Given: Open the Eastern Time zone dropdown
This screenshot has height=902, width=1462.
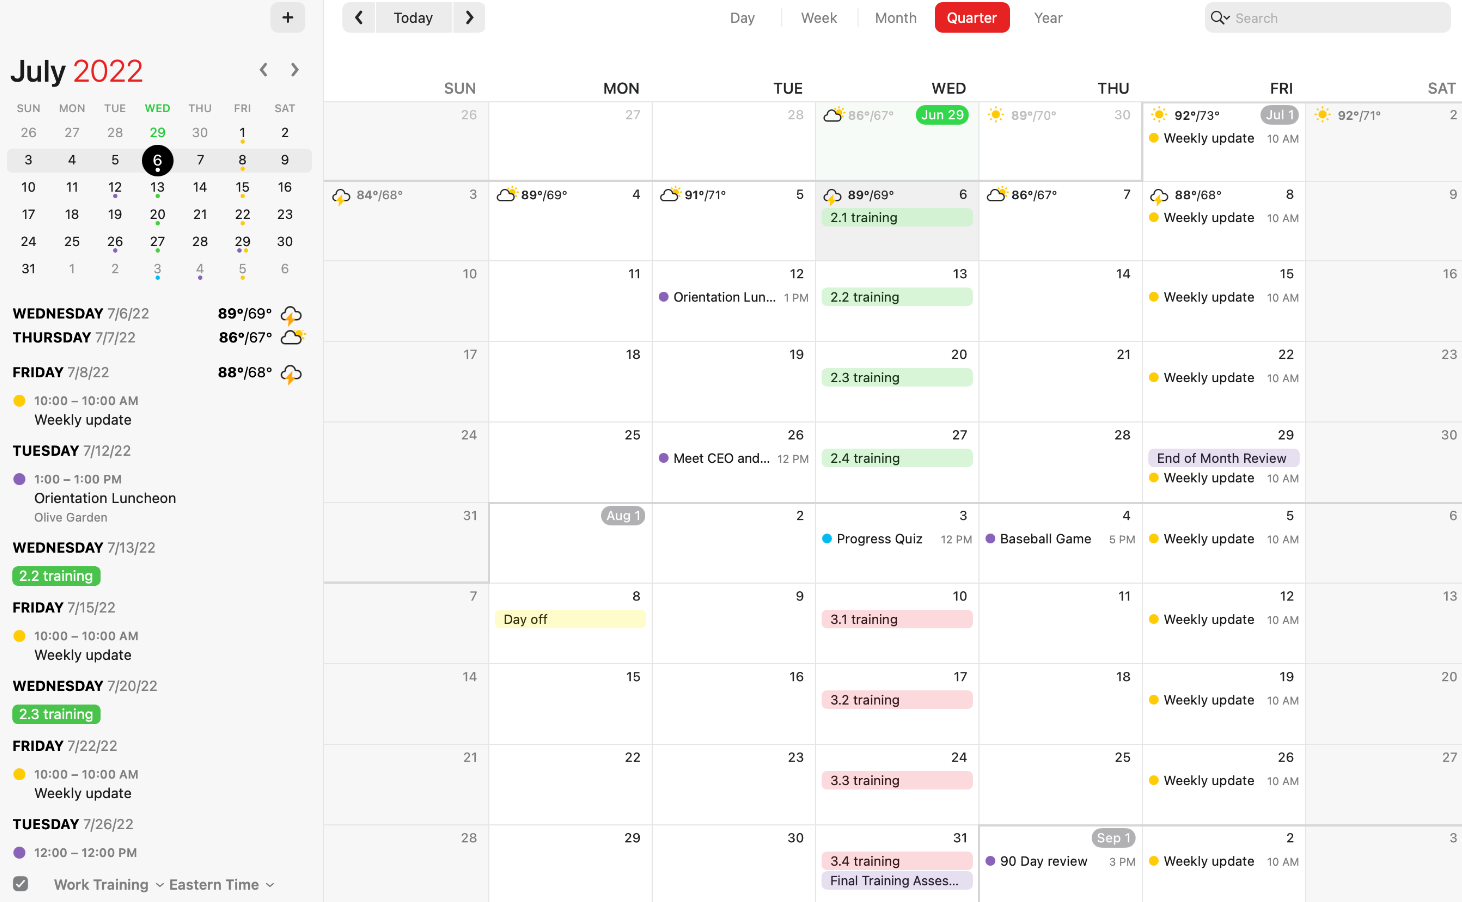Looking at the screenshot, I should point(269,885).
